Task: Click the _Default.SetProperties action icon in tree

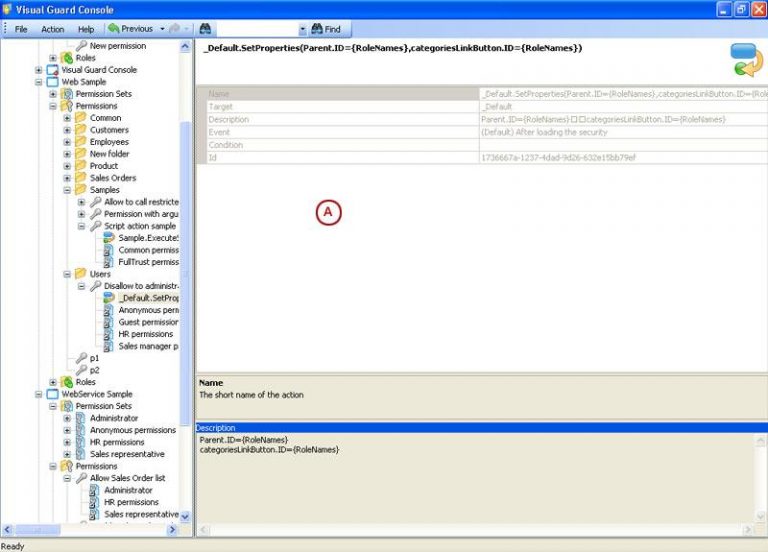Action: [109, 298]
